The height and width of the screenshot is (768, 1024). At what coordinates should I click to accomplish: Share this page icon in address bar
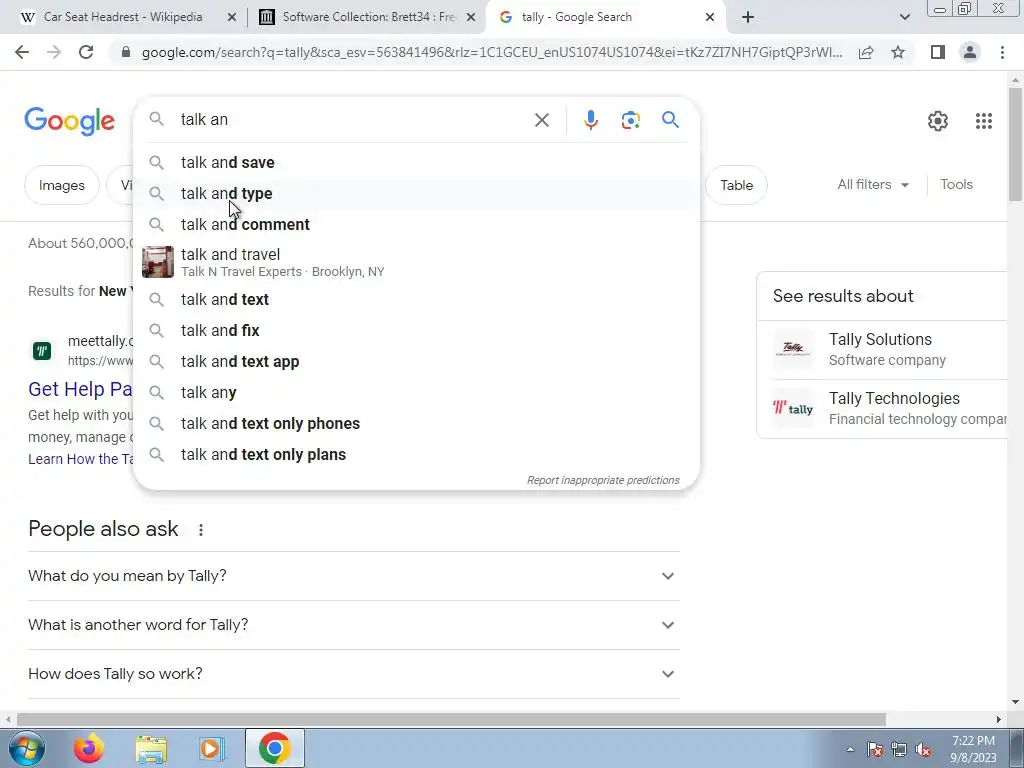click(866, 52)
